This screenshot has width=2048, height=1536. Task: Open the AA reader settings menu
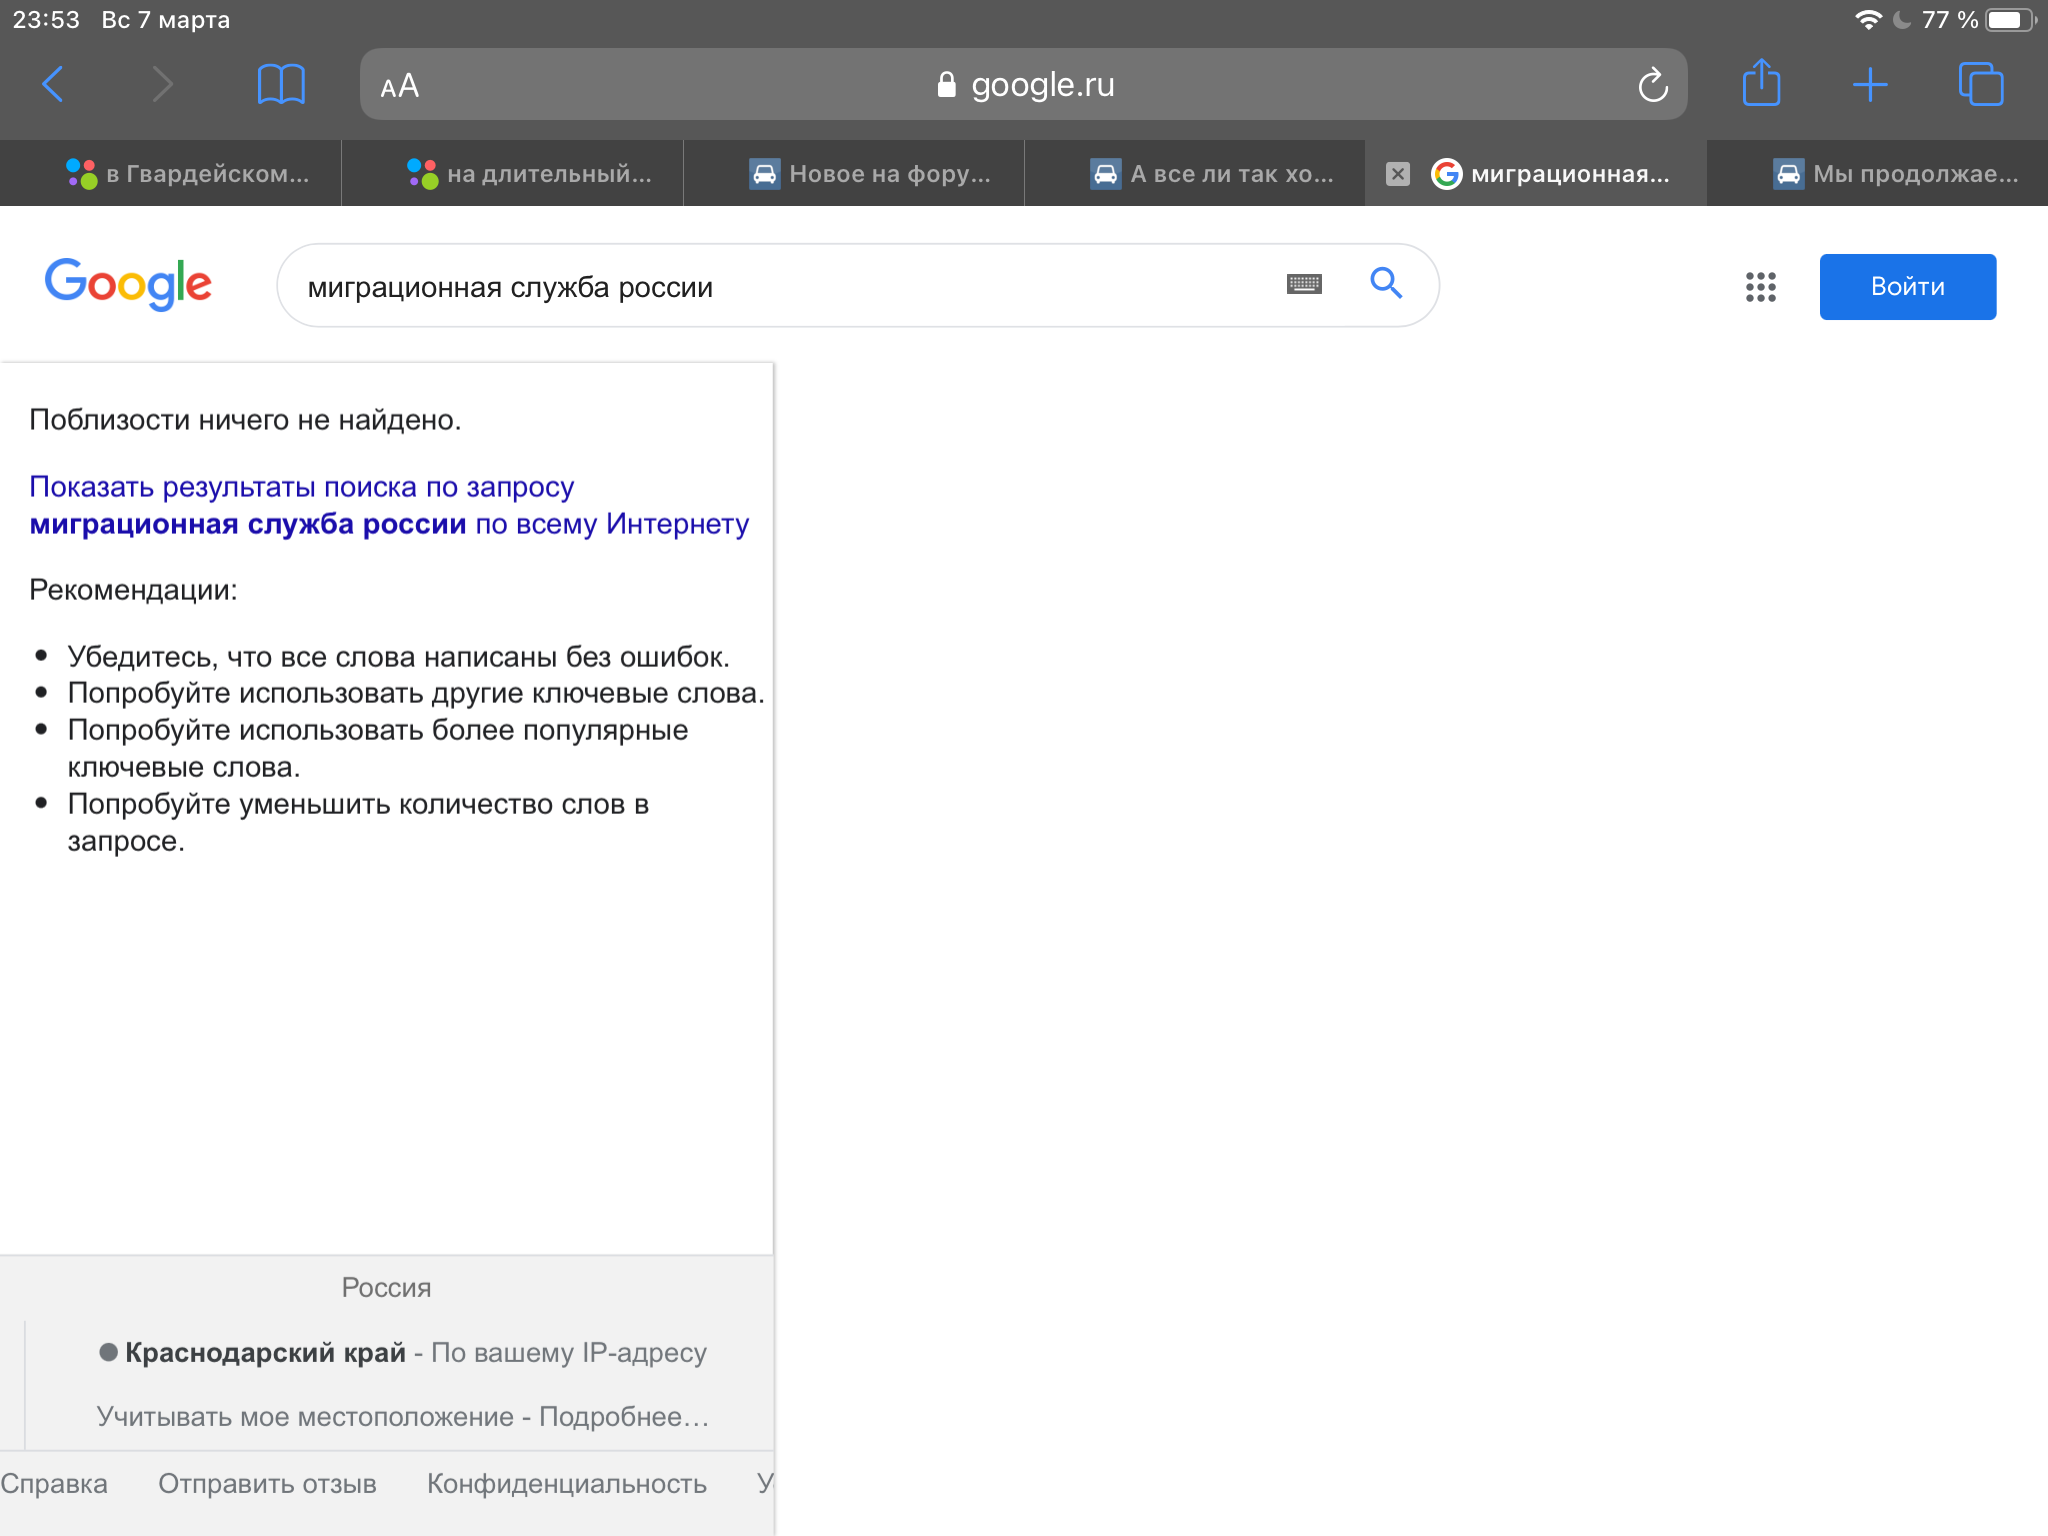[x=400, y=86]
